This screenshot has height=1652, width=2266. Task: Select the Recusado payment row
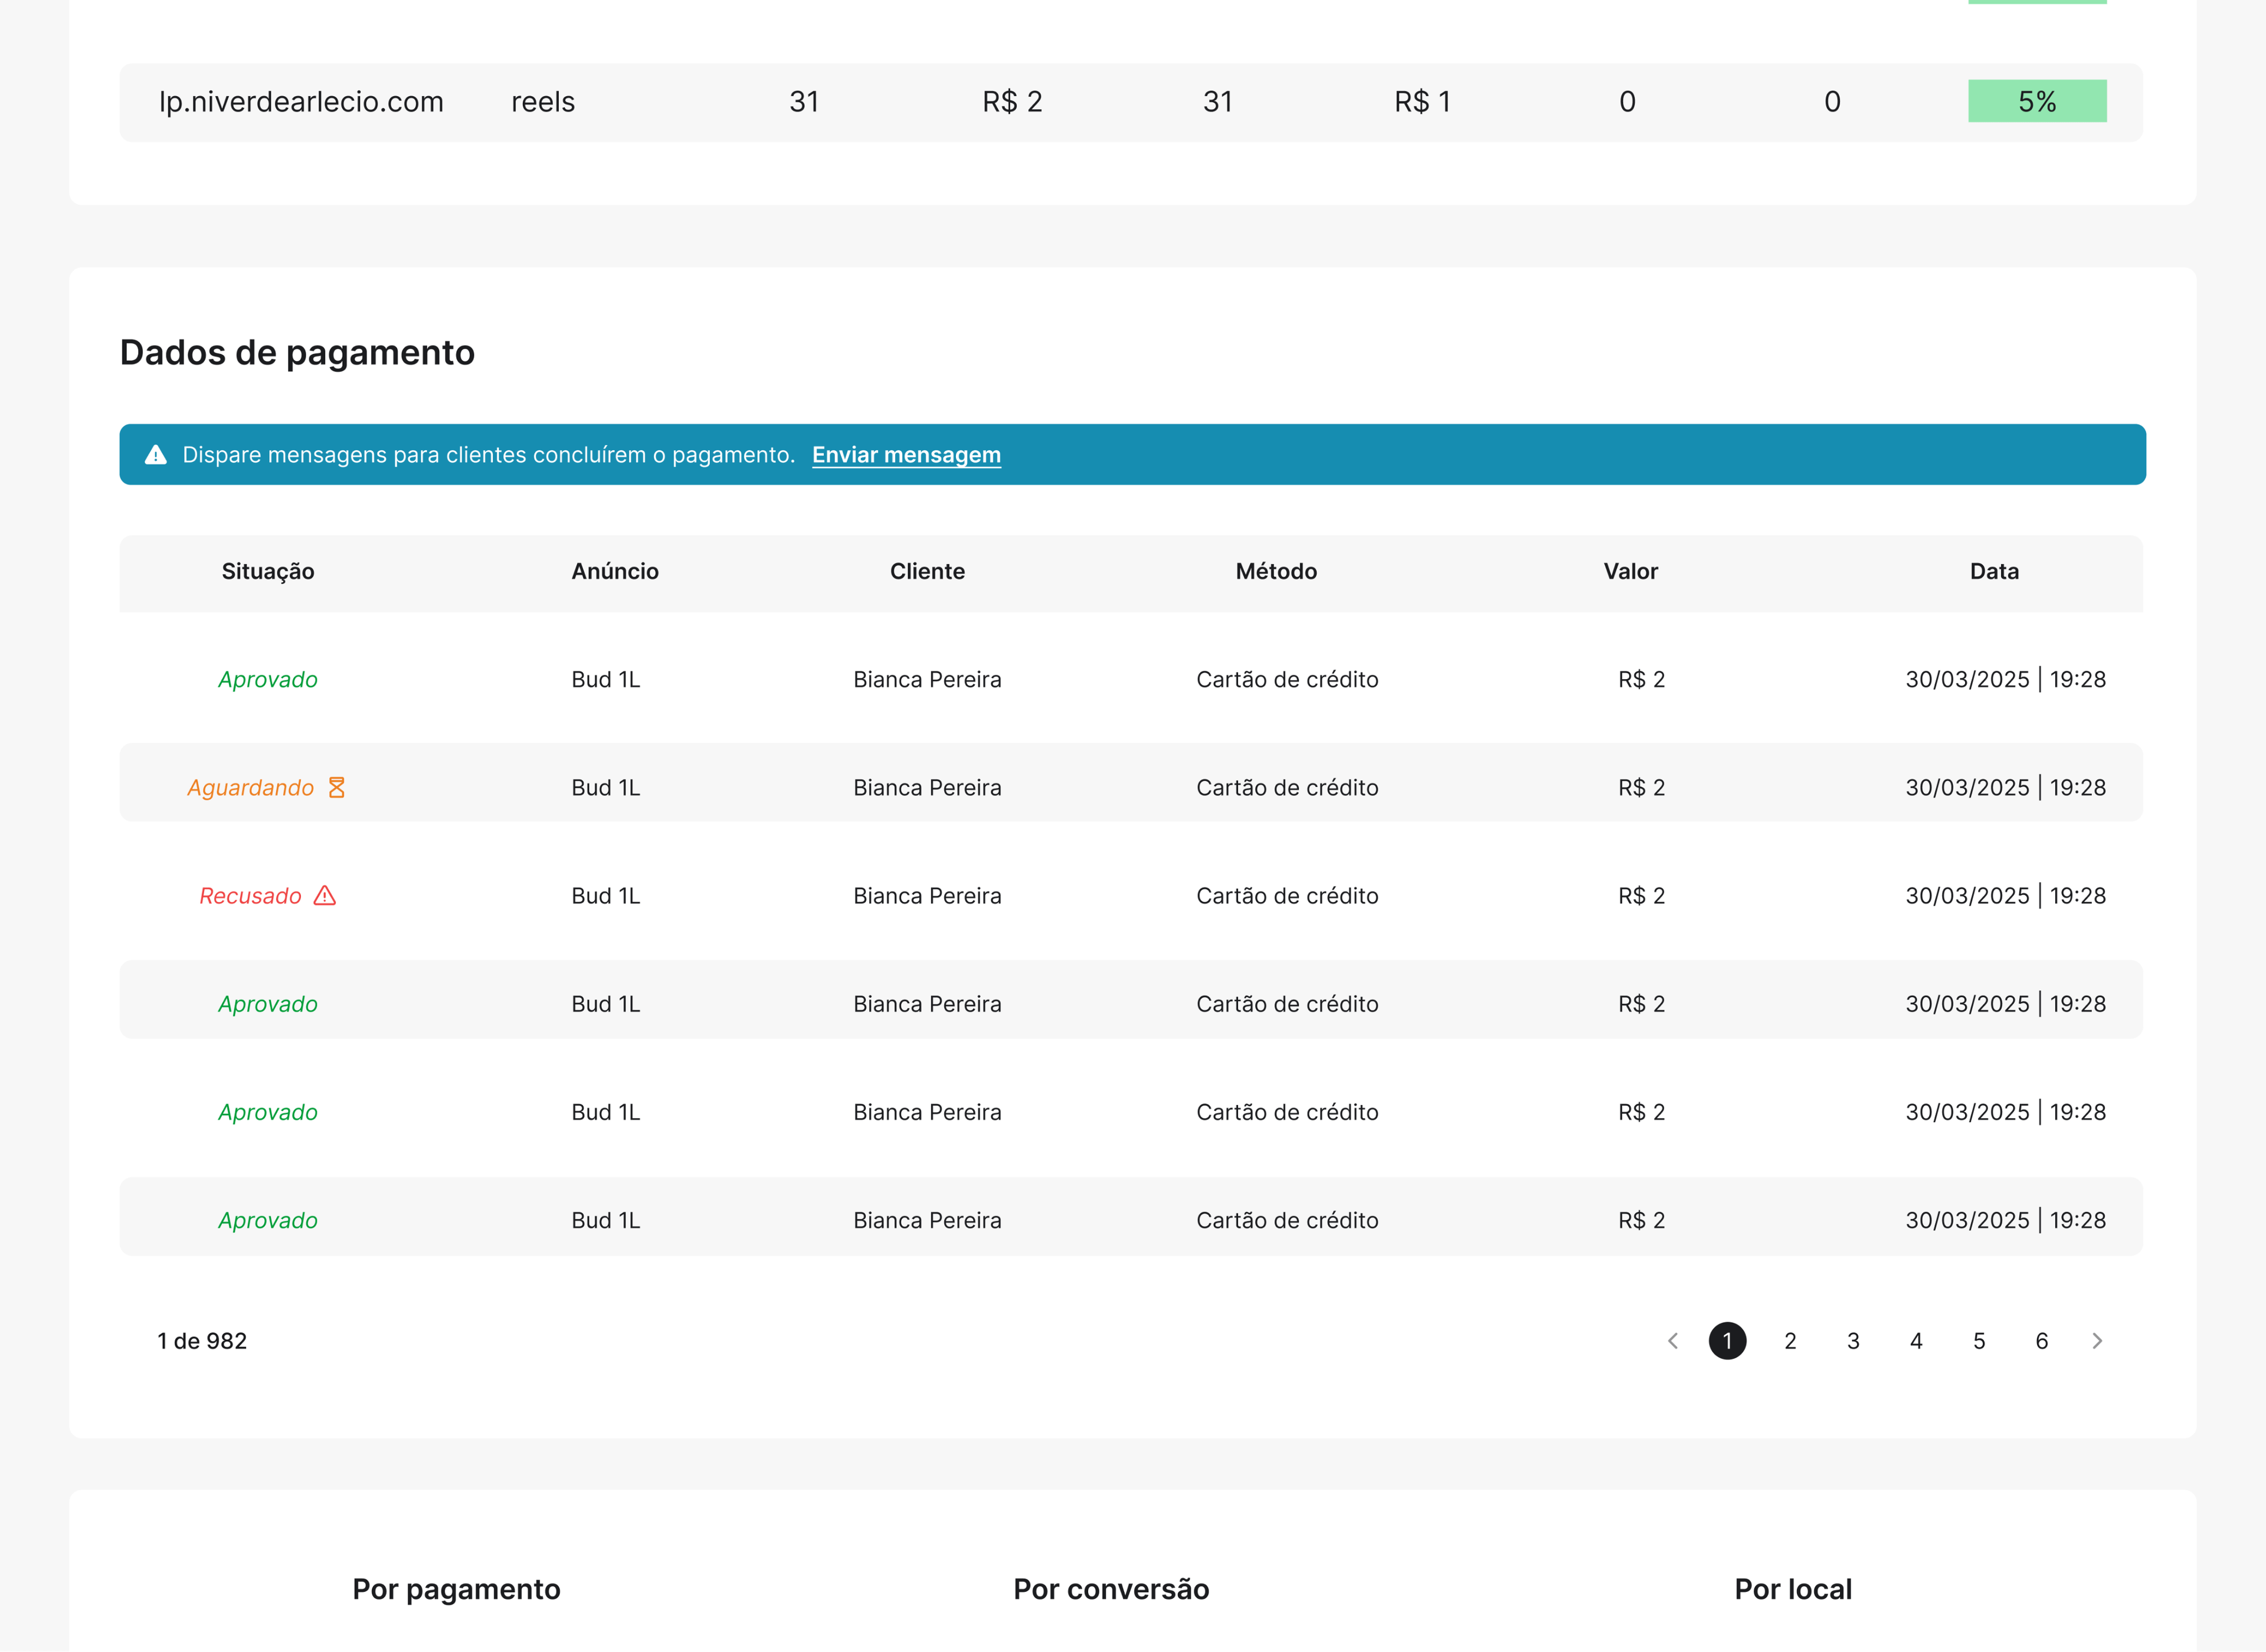coord(1131,896)
